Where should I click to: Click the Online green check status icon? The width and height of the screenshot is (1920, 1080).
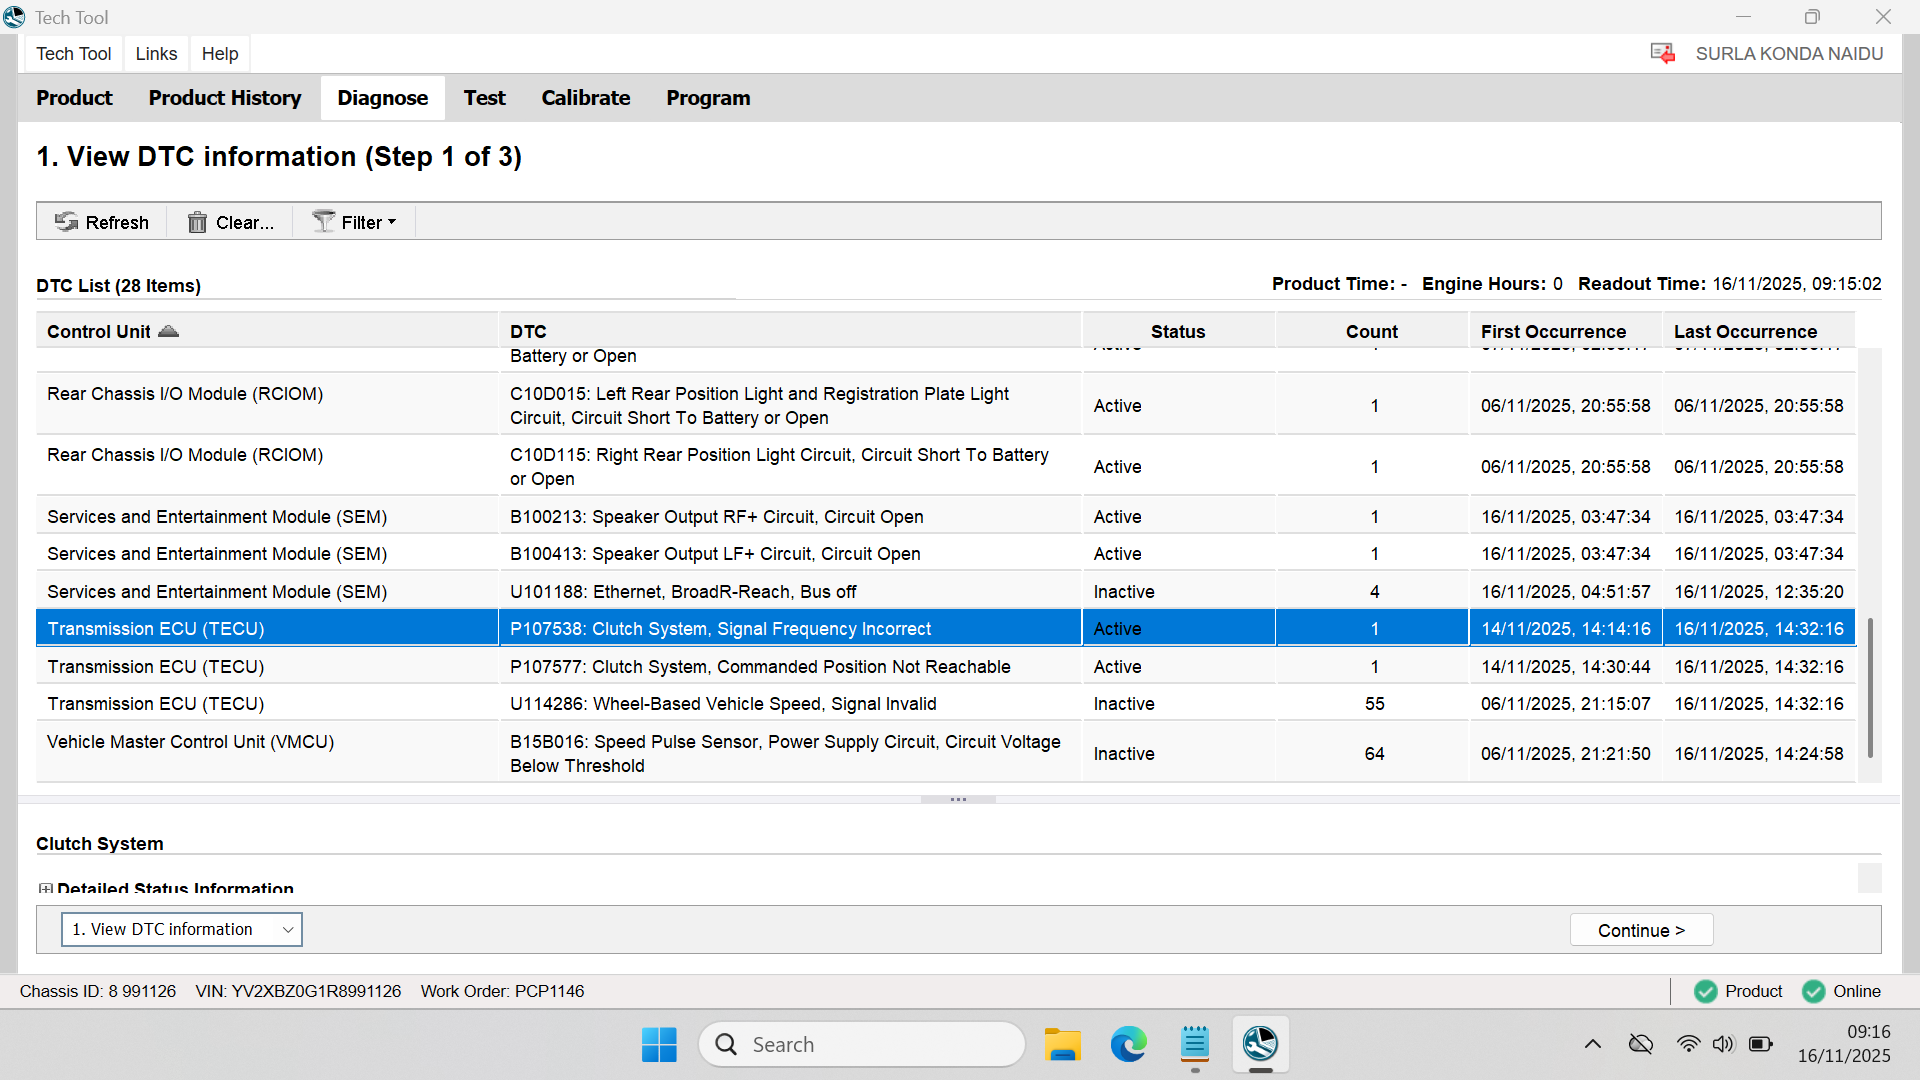[x=1813, y=991]
